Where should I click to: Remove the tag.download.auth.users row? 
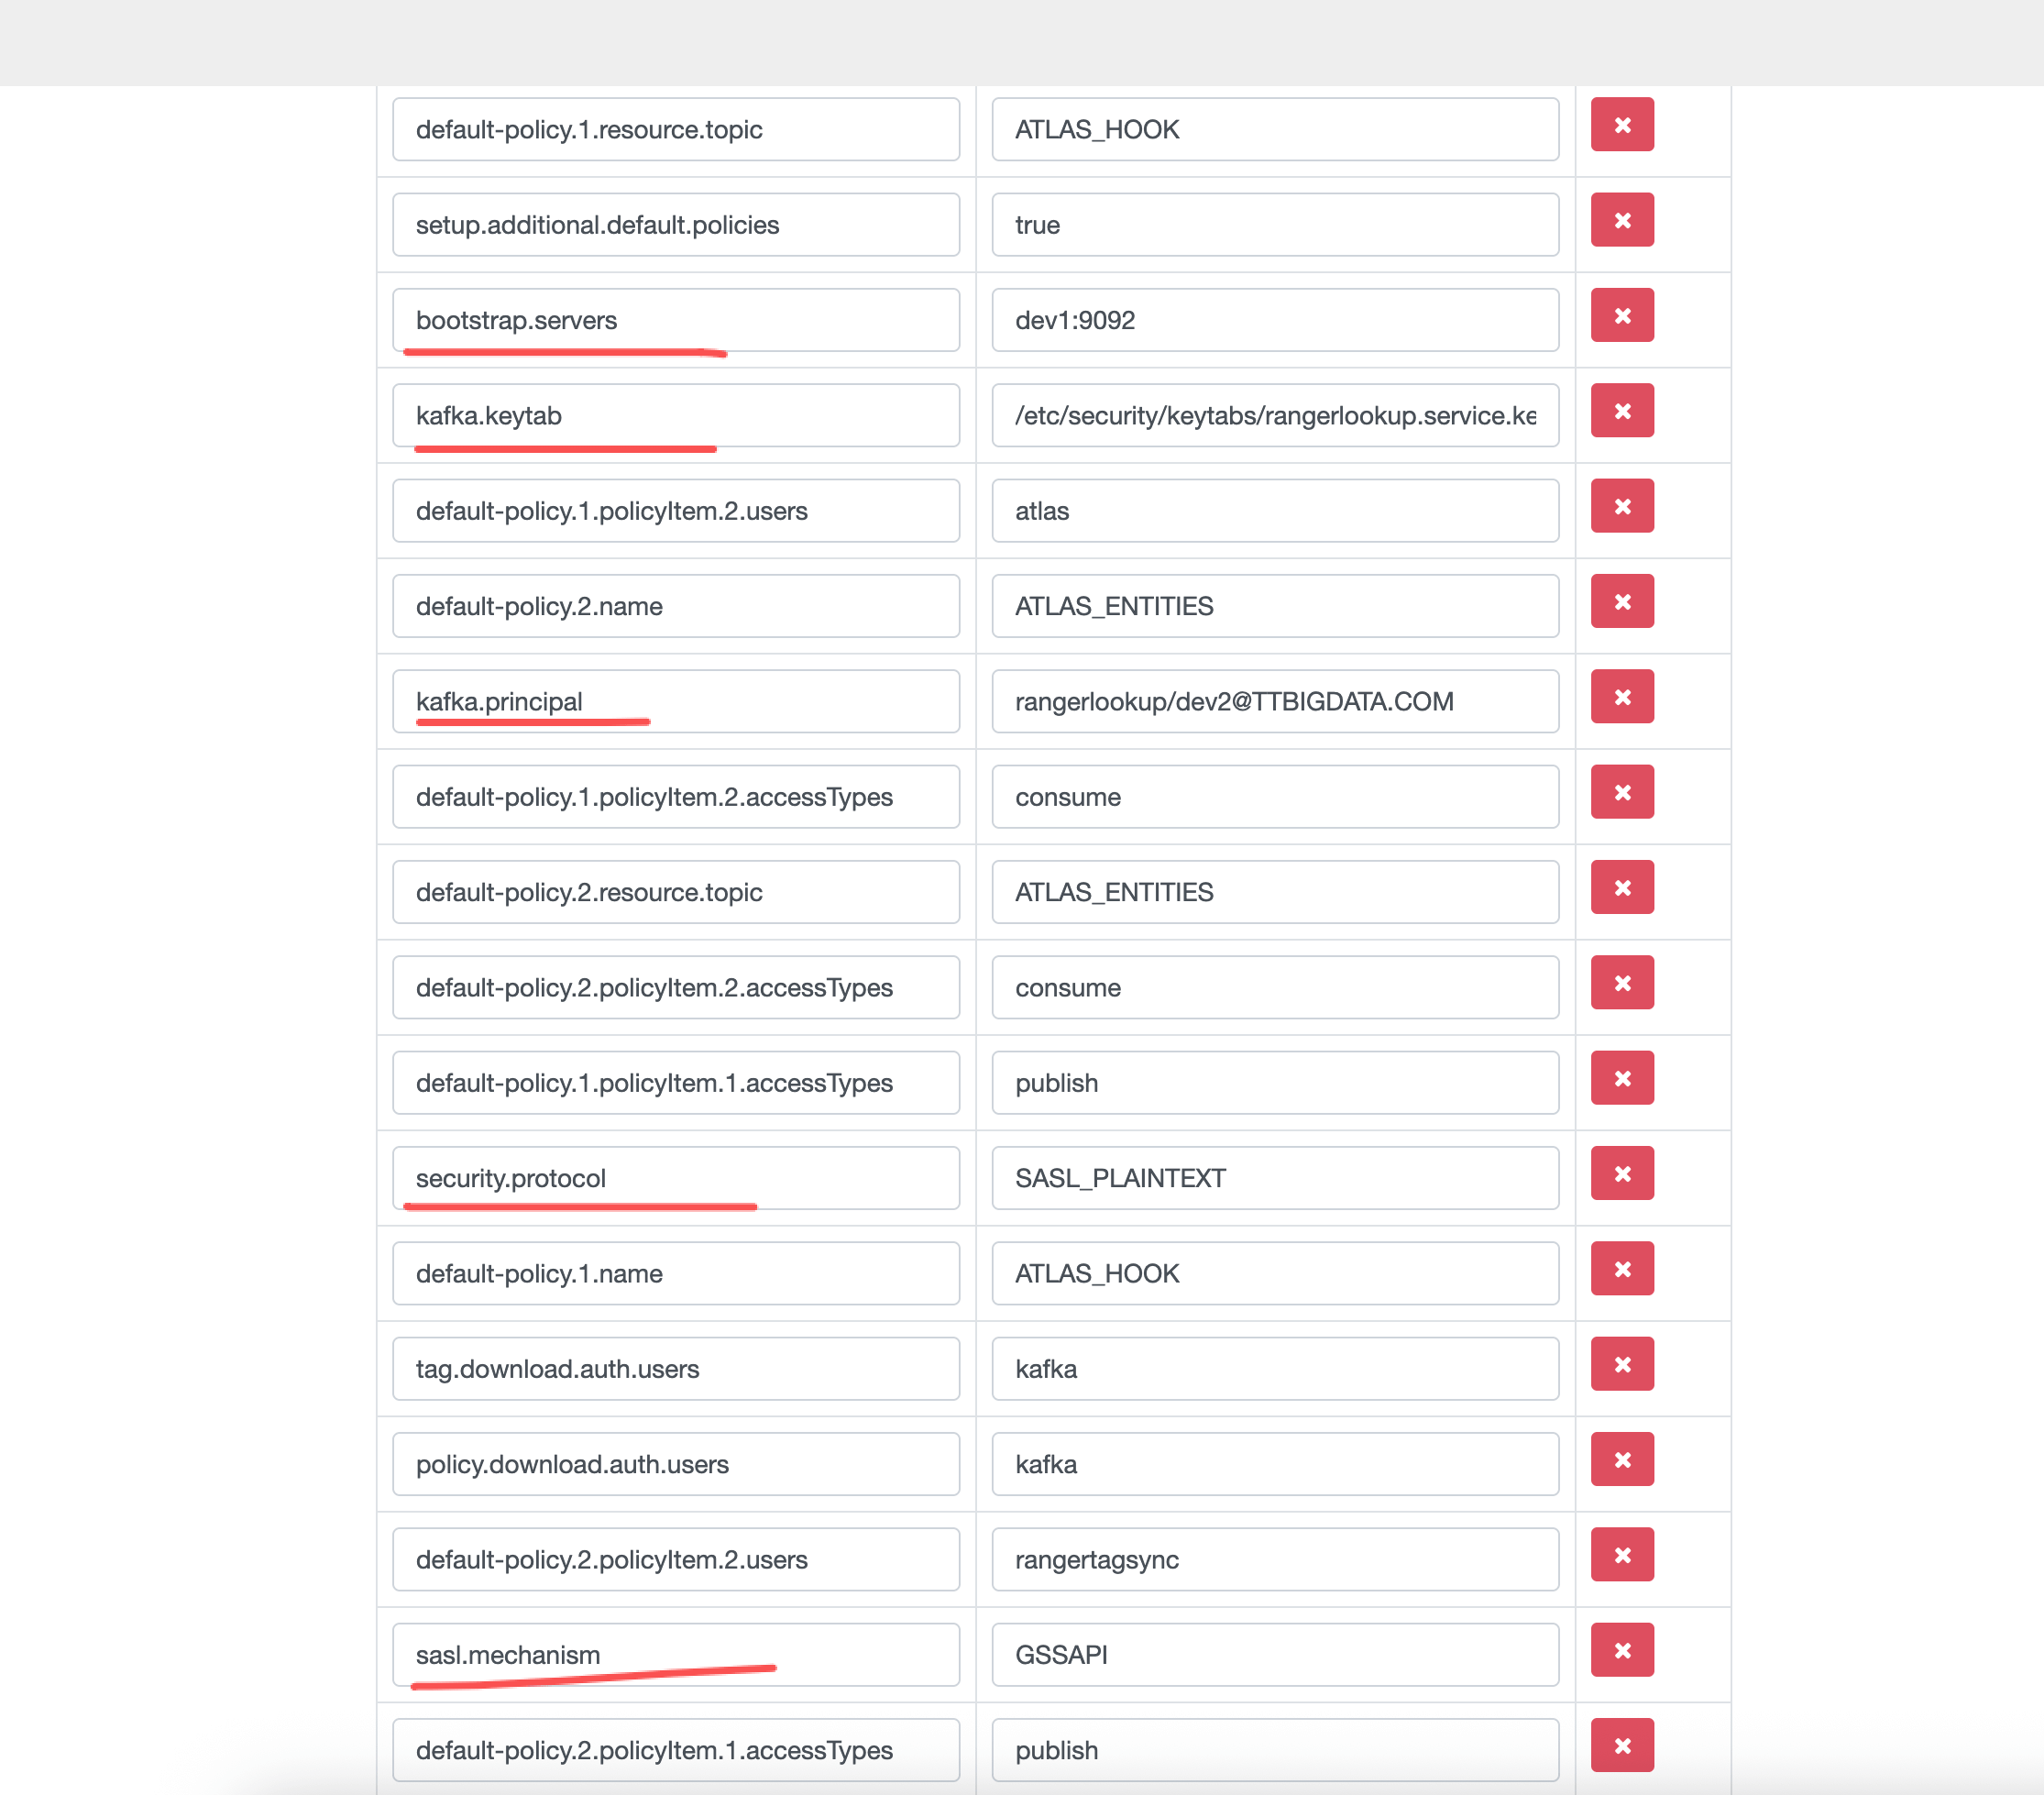[1621, 1365]
